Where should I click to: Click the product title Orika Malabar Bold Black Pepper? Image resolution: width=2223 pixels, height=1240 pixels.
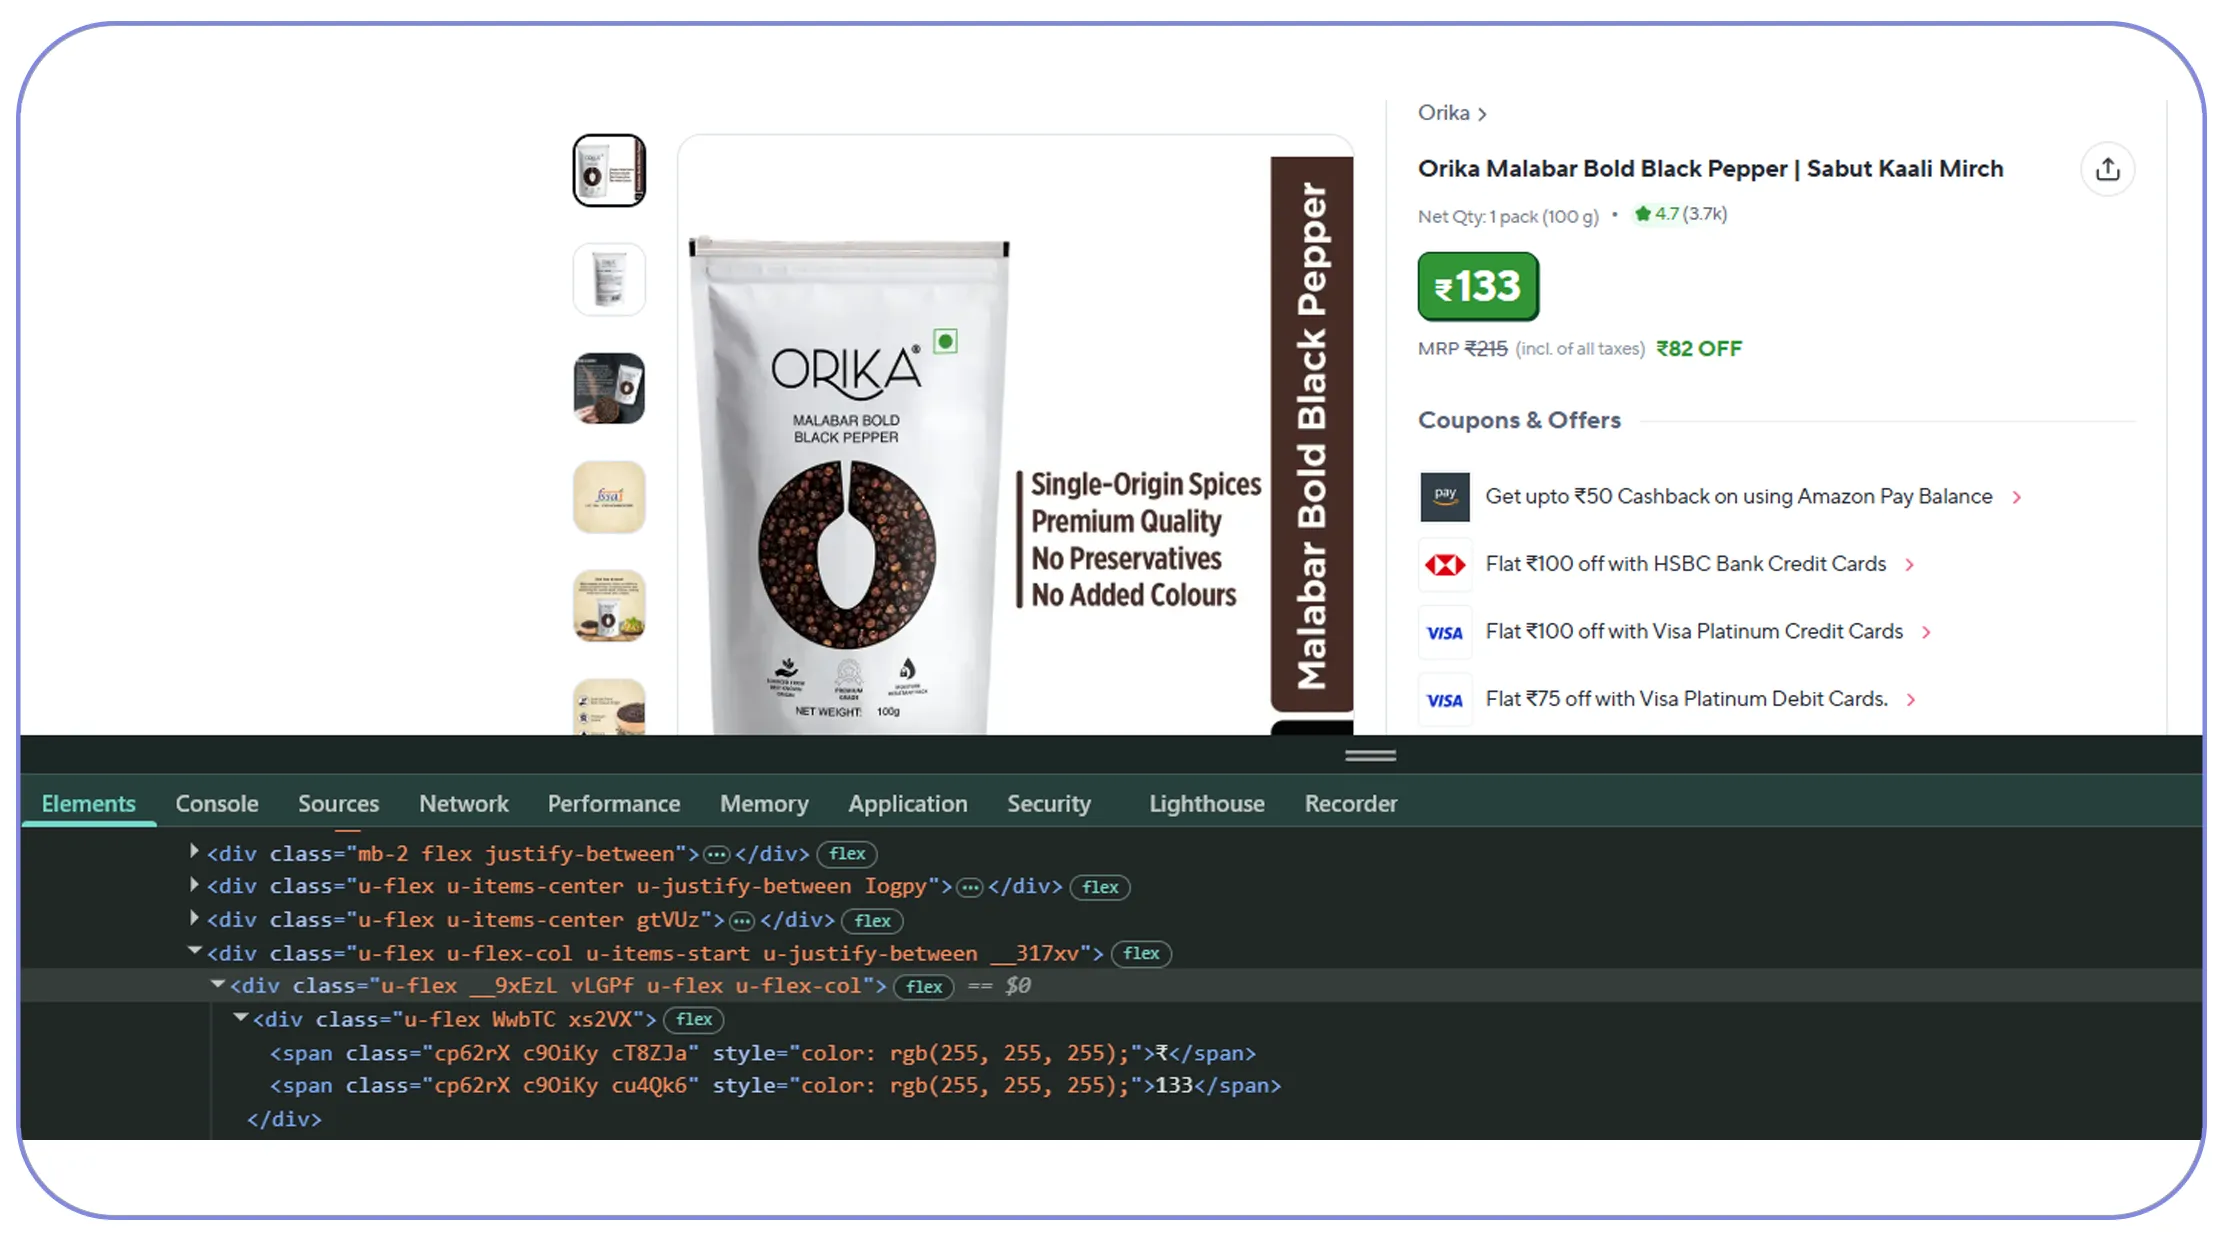(x=1710, y=169)
